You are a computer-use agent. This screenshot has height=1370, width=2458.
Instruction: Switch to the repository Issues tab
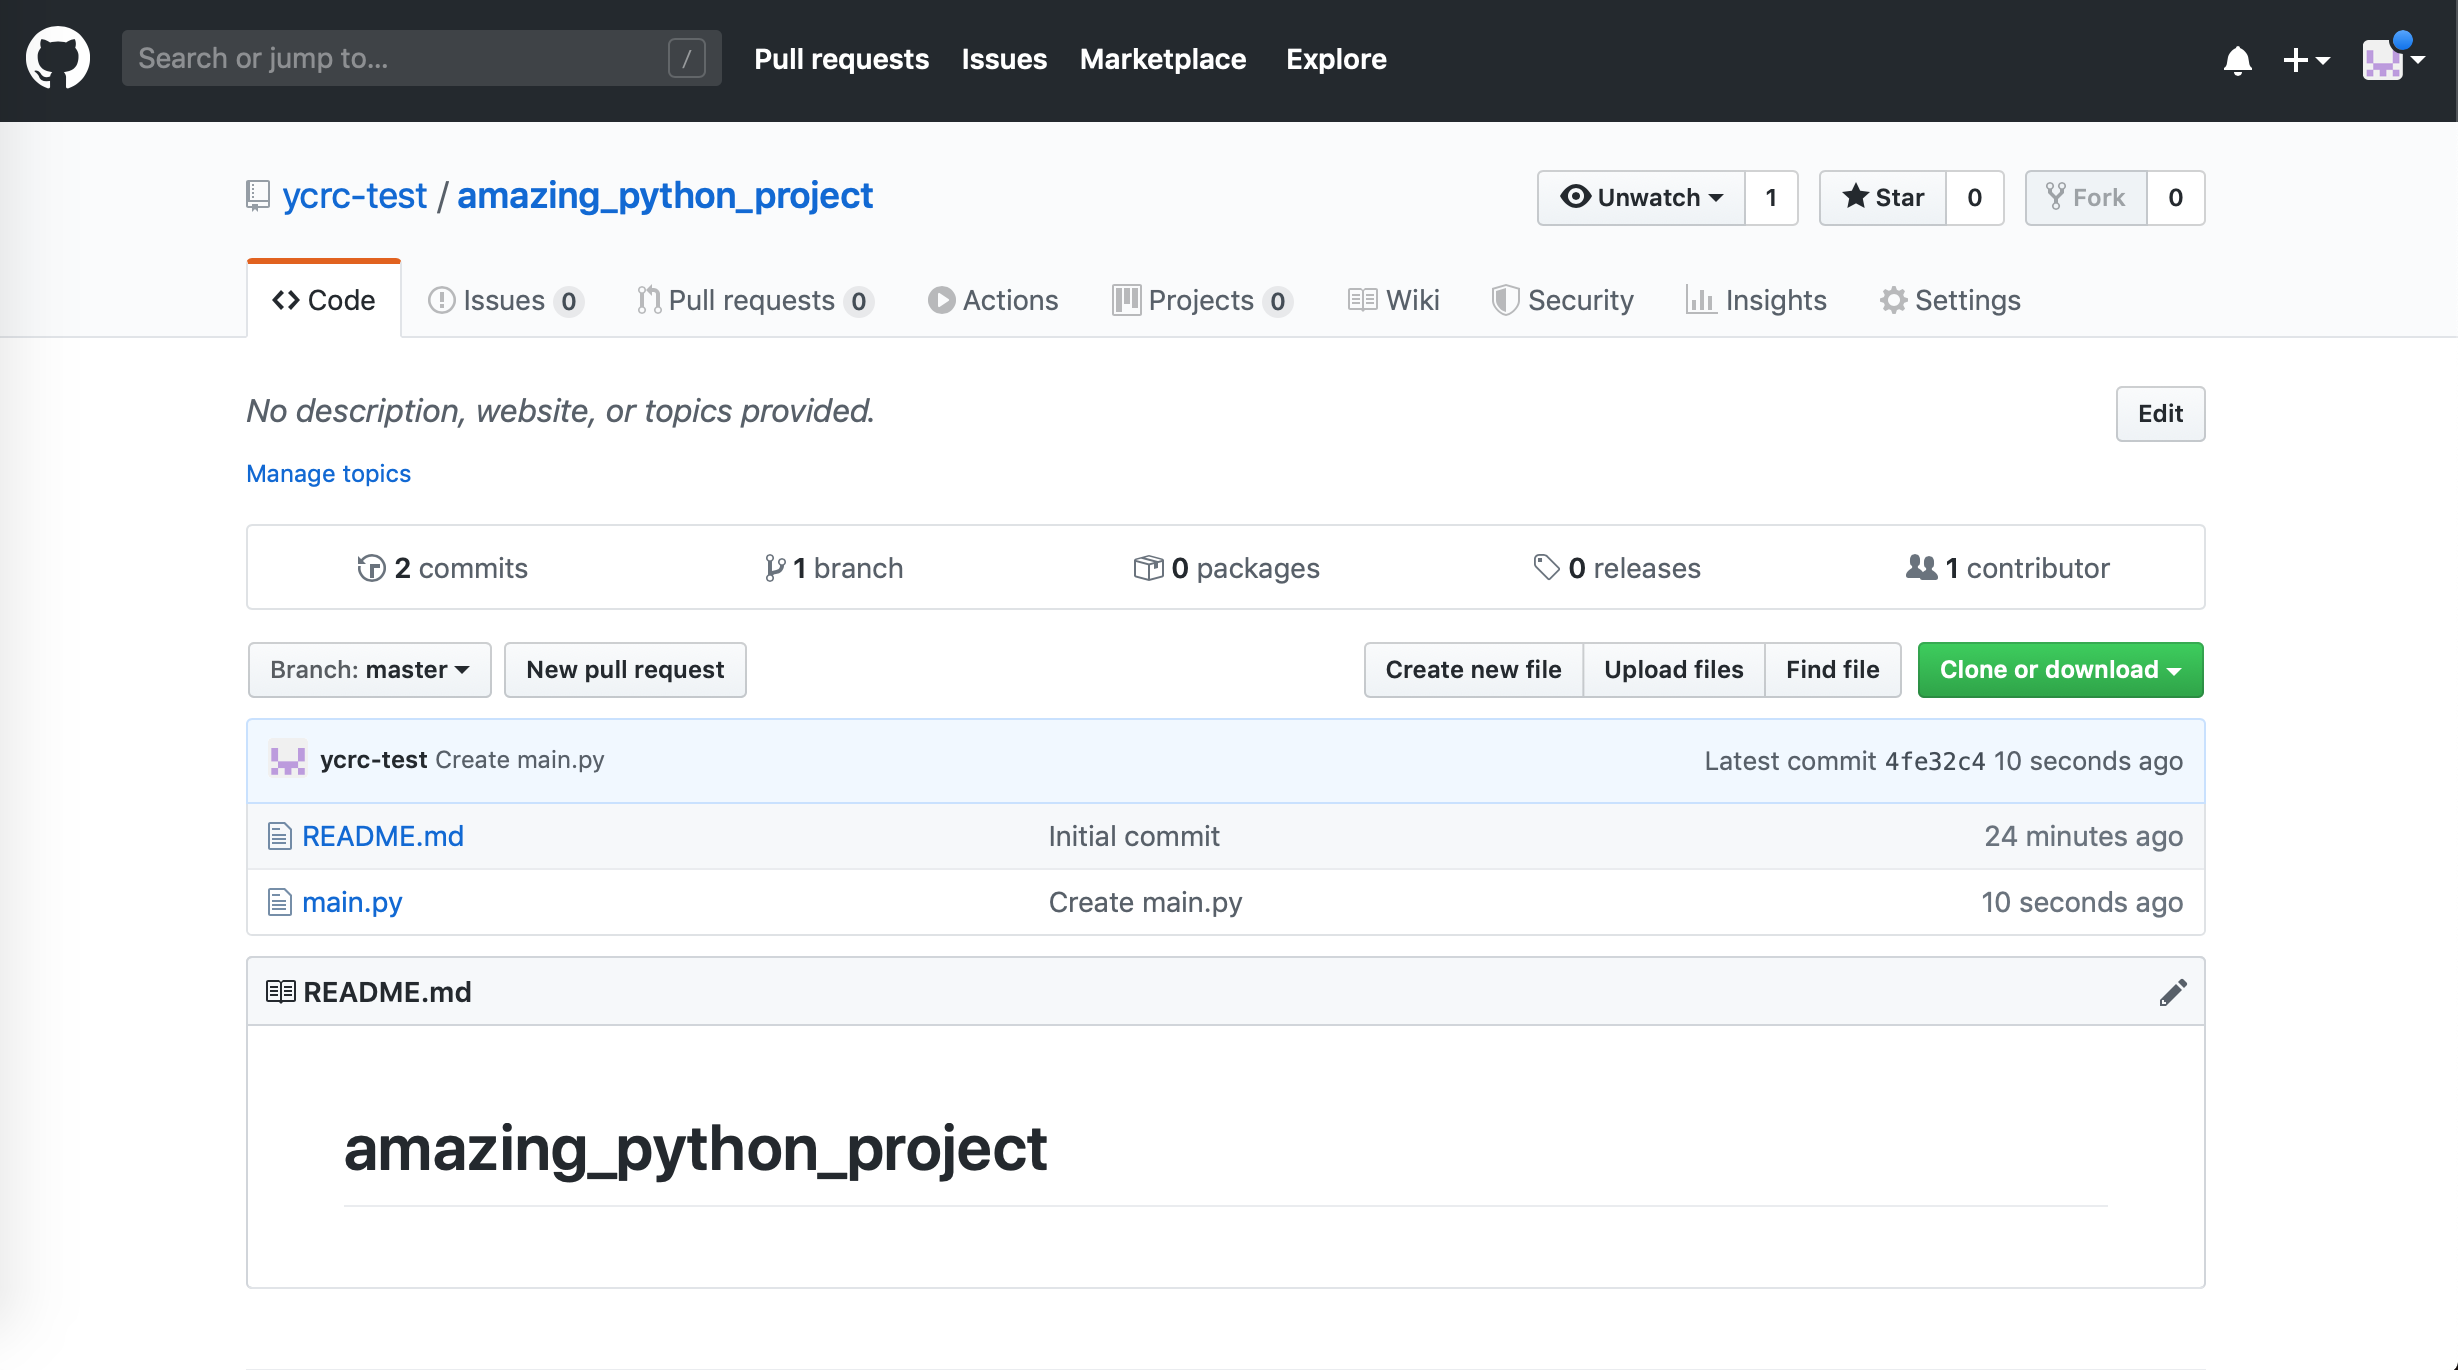pos(505,300)
